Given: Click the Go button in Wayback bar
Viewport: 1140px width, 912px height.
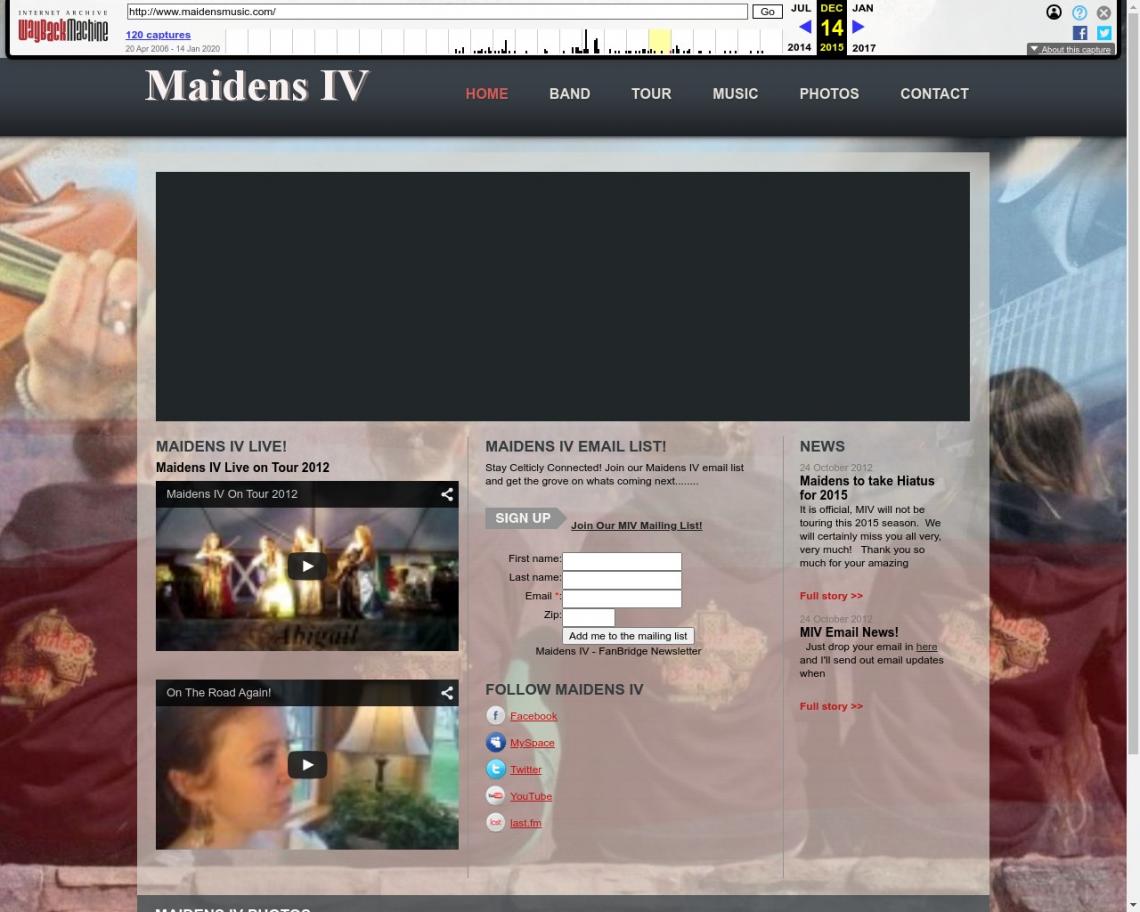Looking at the screenshot, I should [x=767, y=12].
